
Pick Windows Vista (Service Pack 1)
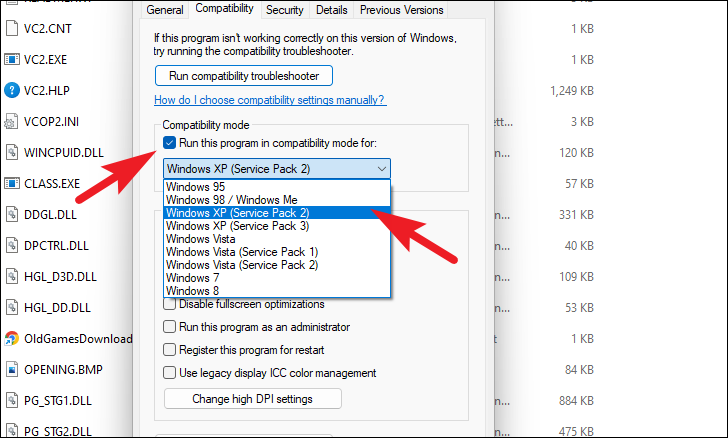277,252
